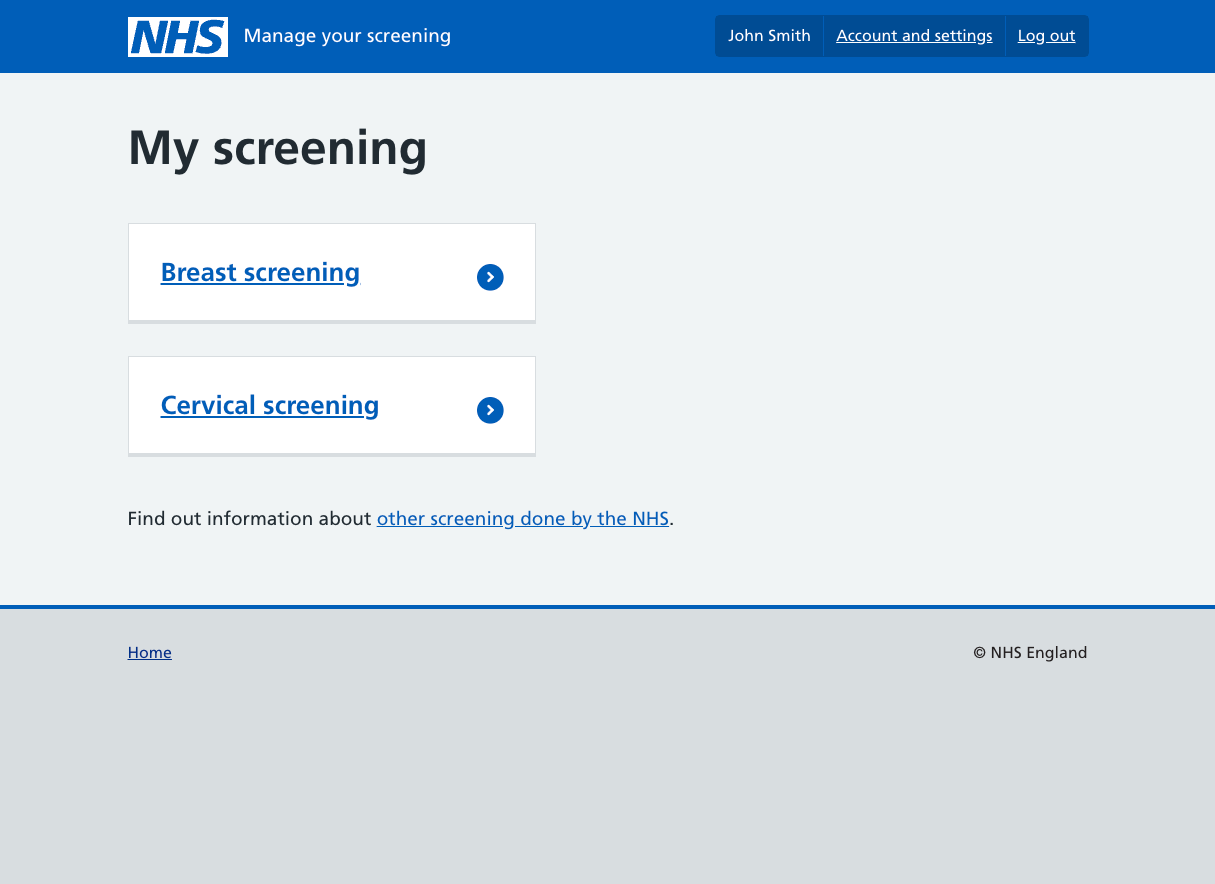
Task: Open Account and settings
Action: click(914, 36)
